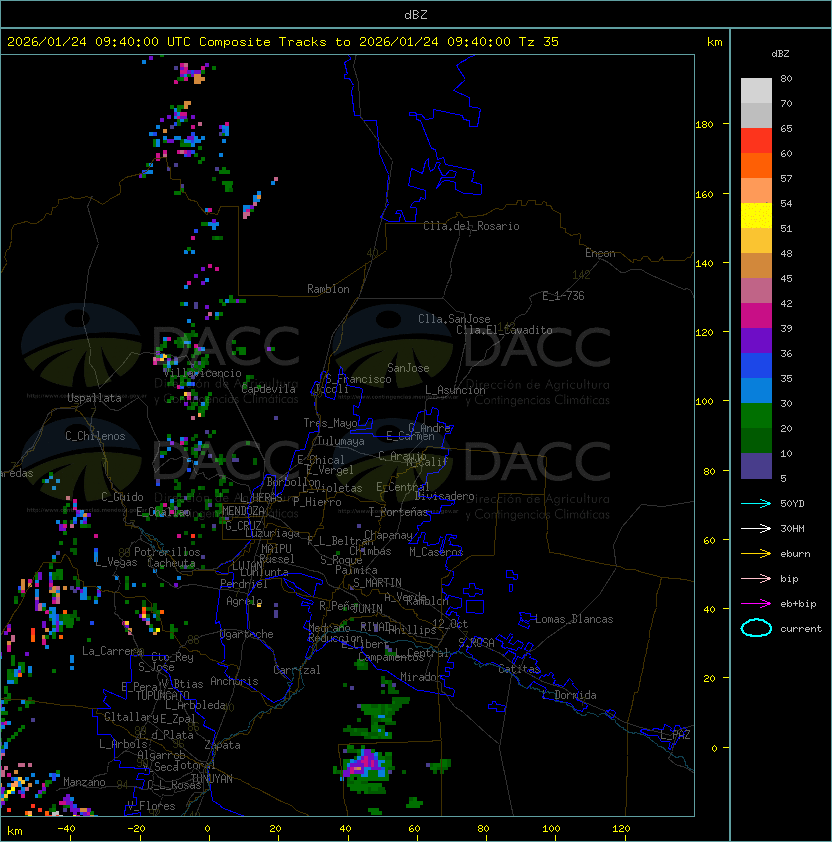Pick the 80 dBZ light gray swatch
Image resolution: width=832 pixels, height=842 pixels.
(x=756, y=90)
